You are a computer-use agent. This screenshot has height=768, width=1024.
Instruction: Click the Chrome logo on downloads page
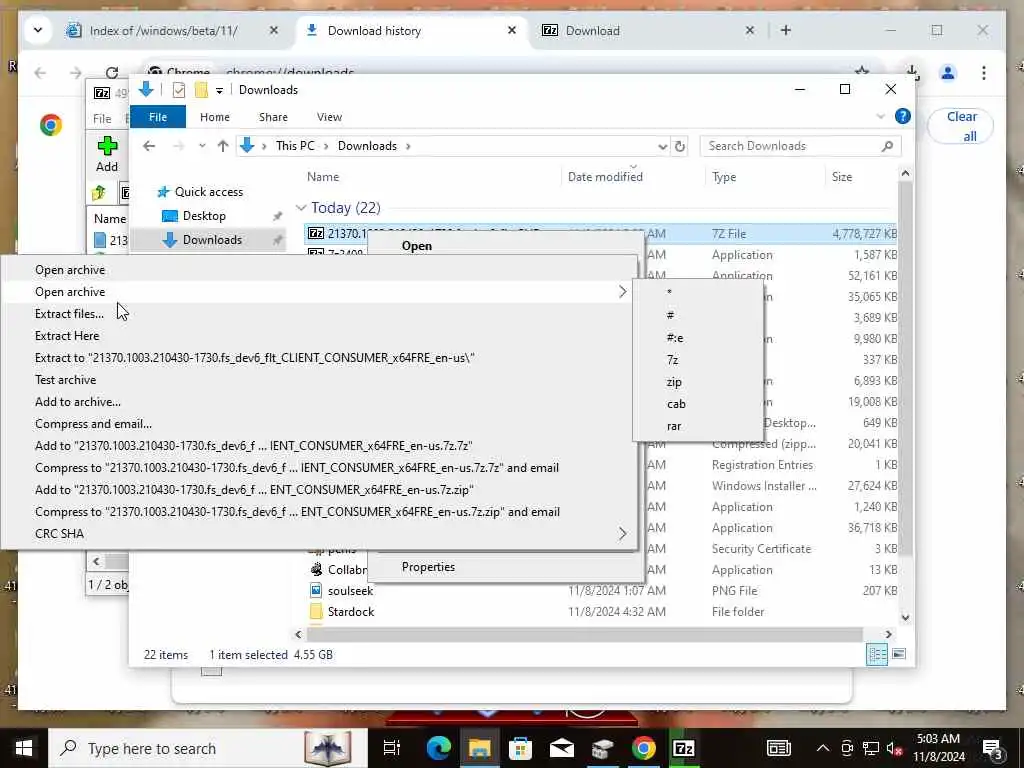click(x=50, y=124)
